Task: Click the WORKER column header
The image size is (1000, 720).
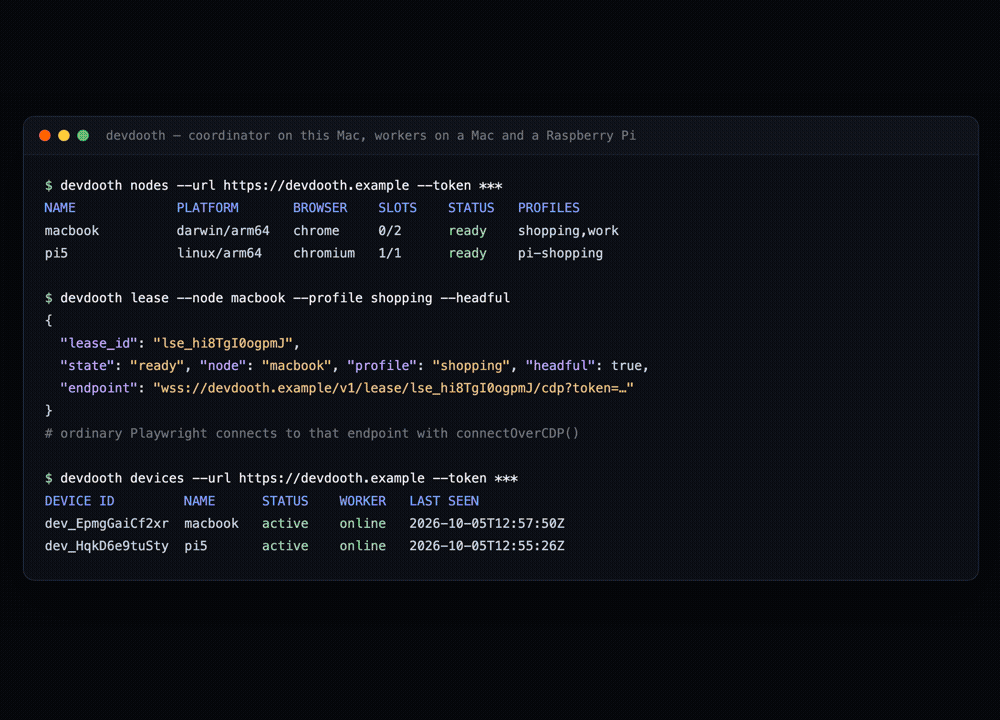Action: click(x=362, y=501)
